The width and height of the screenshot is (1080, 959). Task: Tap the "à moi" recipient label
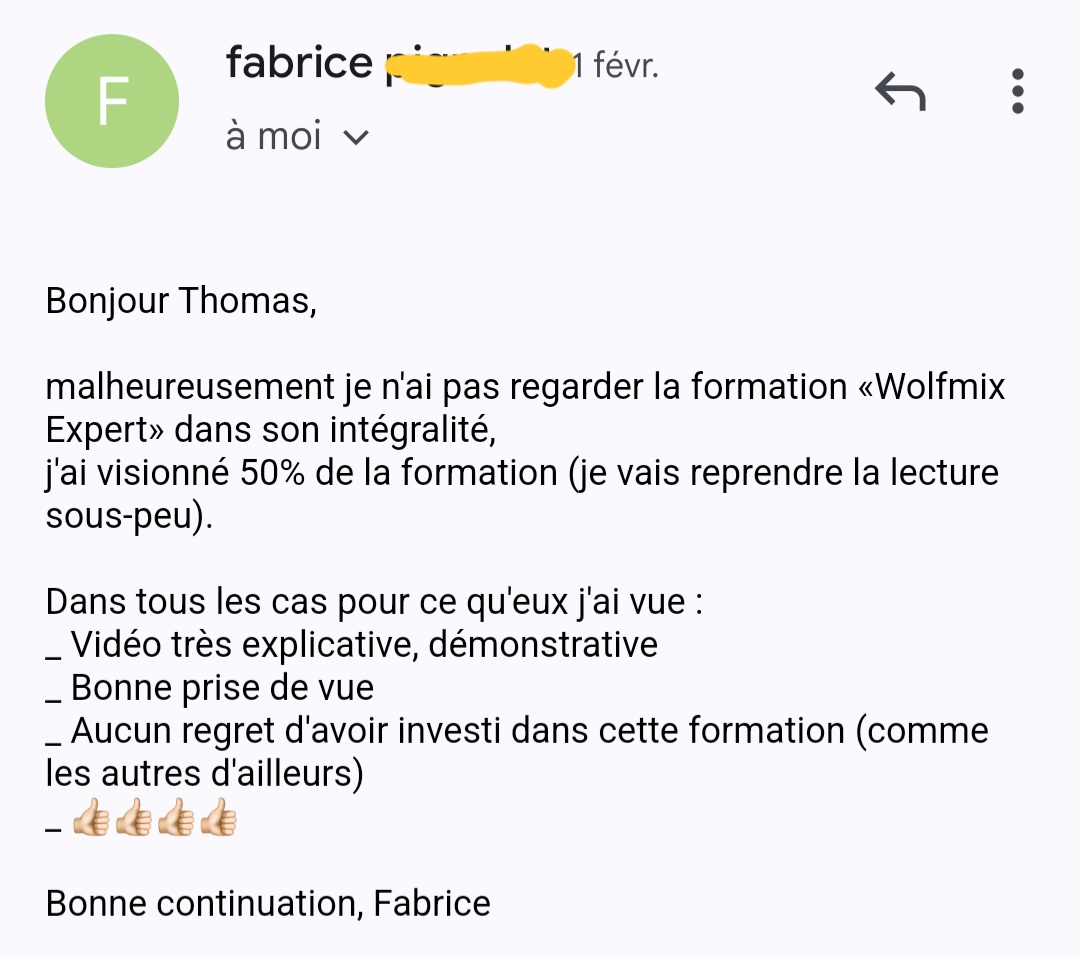(x=274, y=136)
